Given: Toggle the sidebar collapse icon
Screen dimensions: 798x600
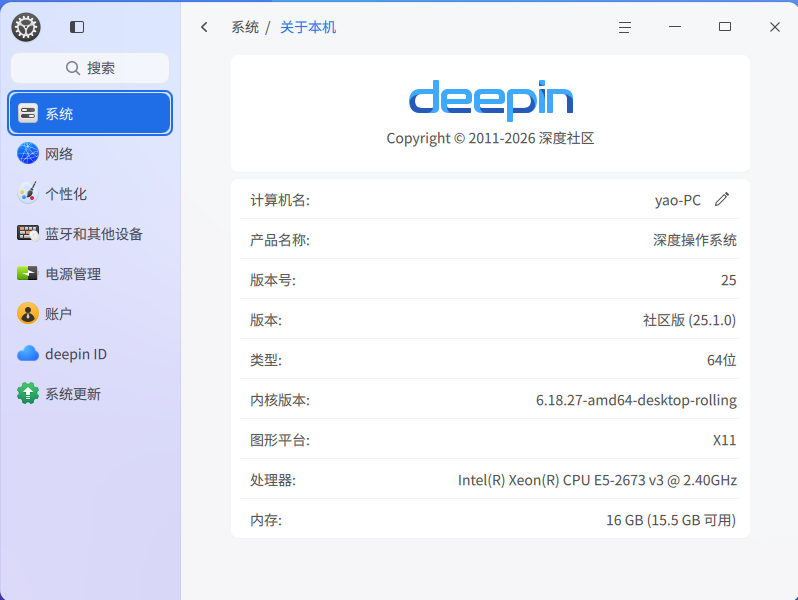Looking at the screenshot, I should click(77, 27).
